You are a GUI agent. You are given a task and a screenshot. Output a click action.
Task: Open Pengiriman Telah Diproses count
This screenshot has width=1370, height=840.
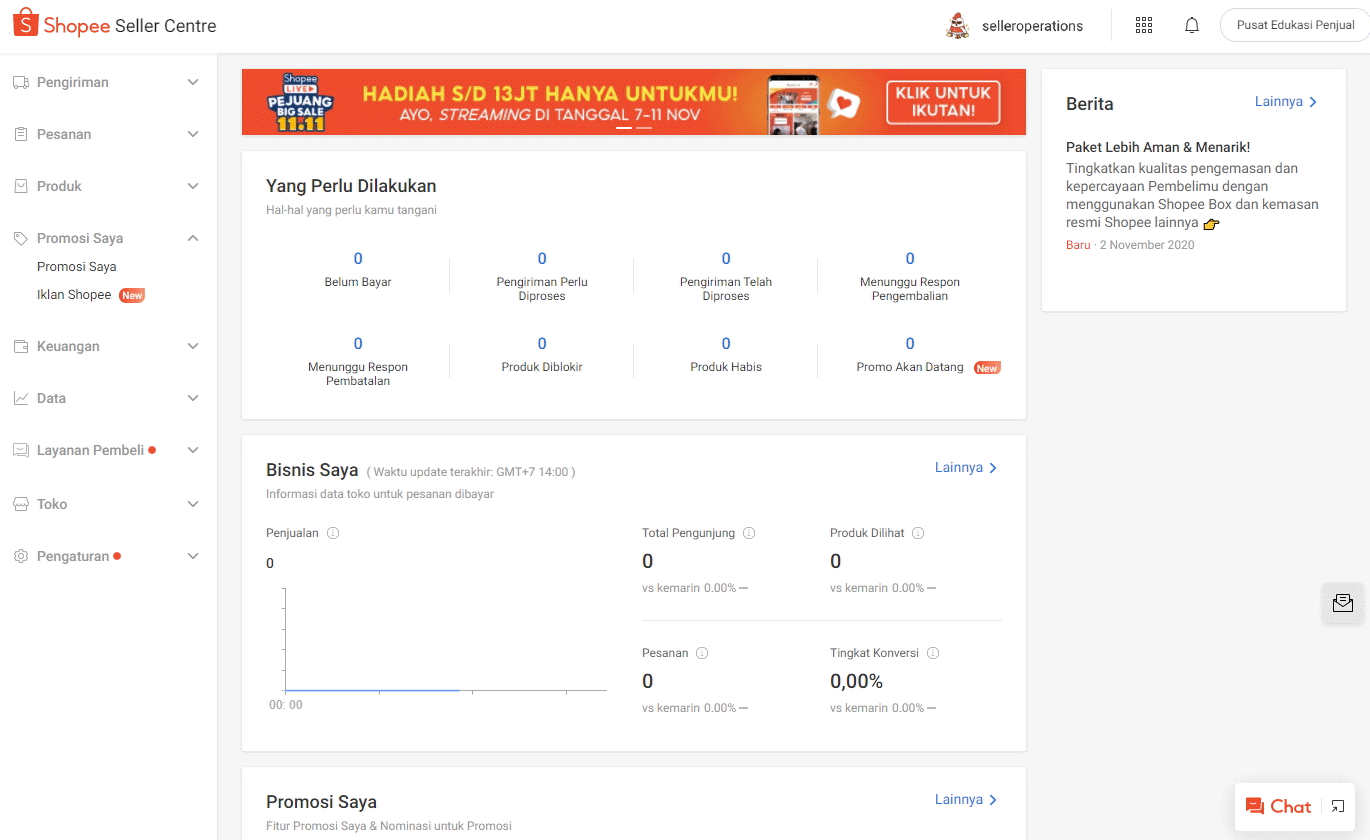726,259
